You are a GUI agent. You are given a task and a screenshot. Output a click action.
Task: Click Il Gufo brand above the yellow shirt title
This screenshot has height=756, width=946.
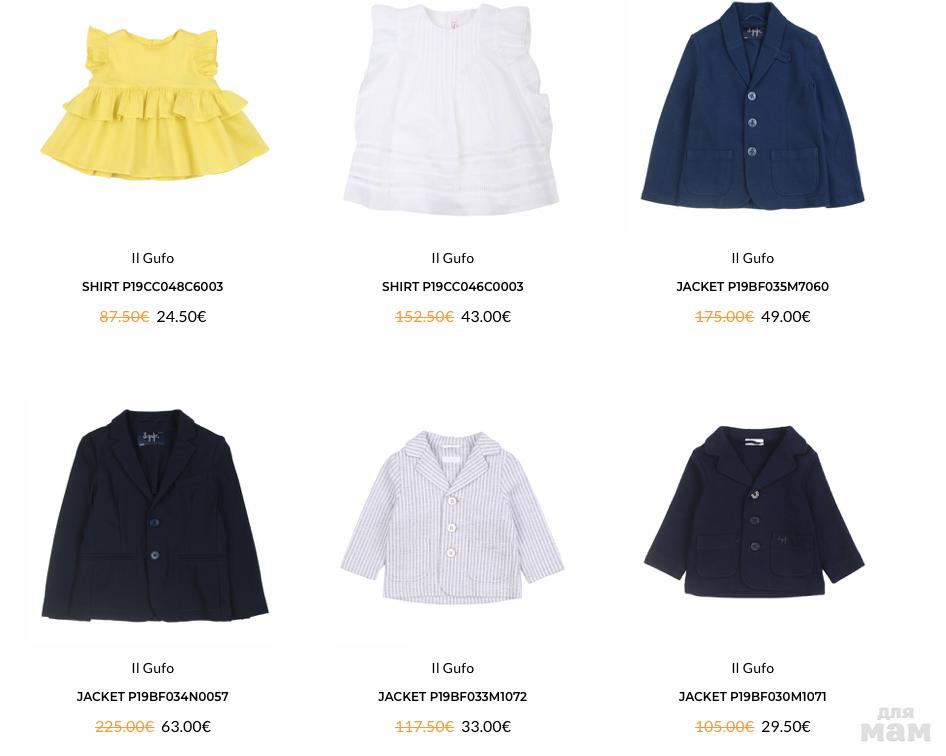pos(153,258)
